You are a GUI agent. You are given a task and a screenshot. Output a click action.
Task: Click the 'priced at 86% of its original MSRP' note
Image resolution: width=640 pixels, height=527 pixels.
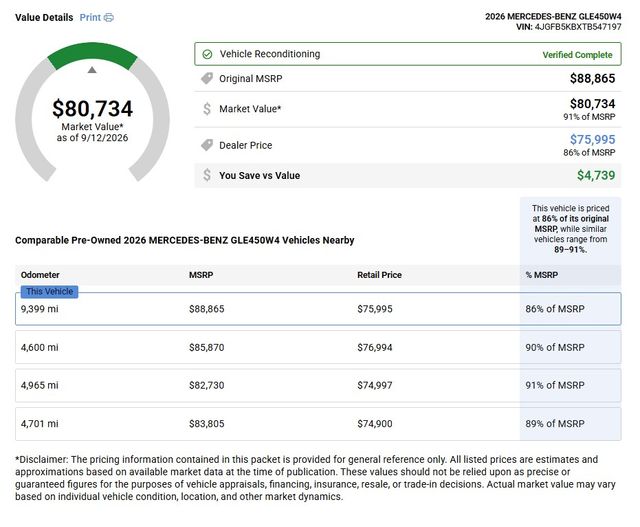click(x=570, y=229)
